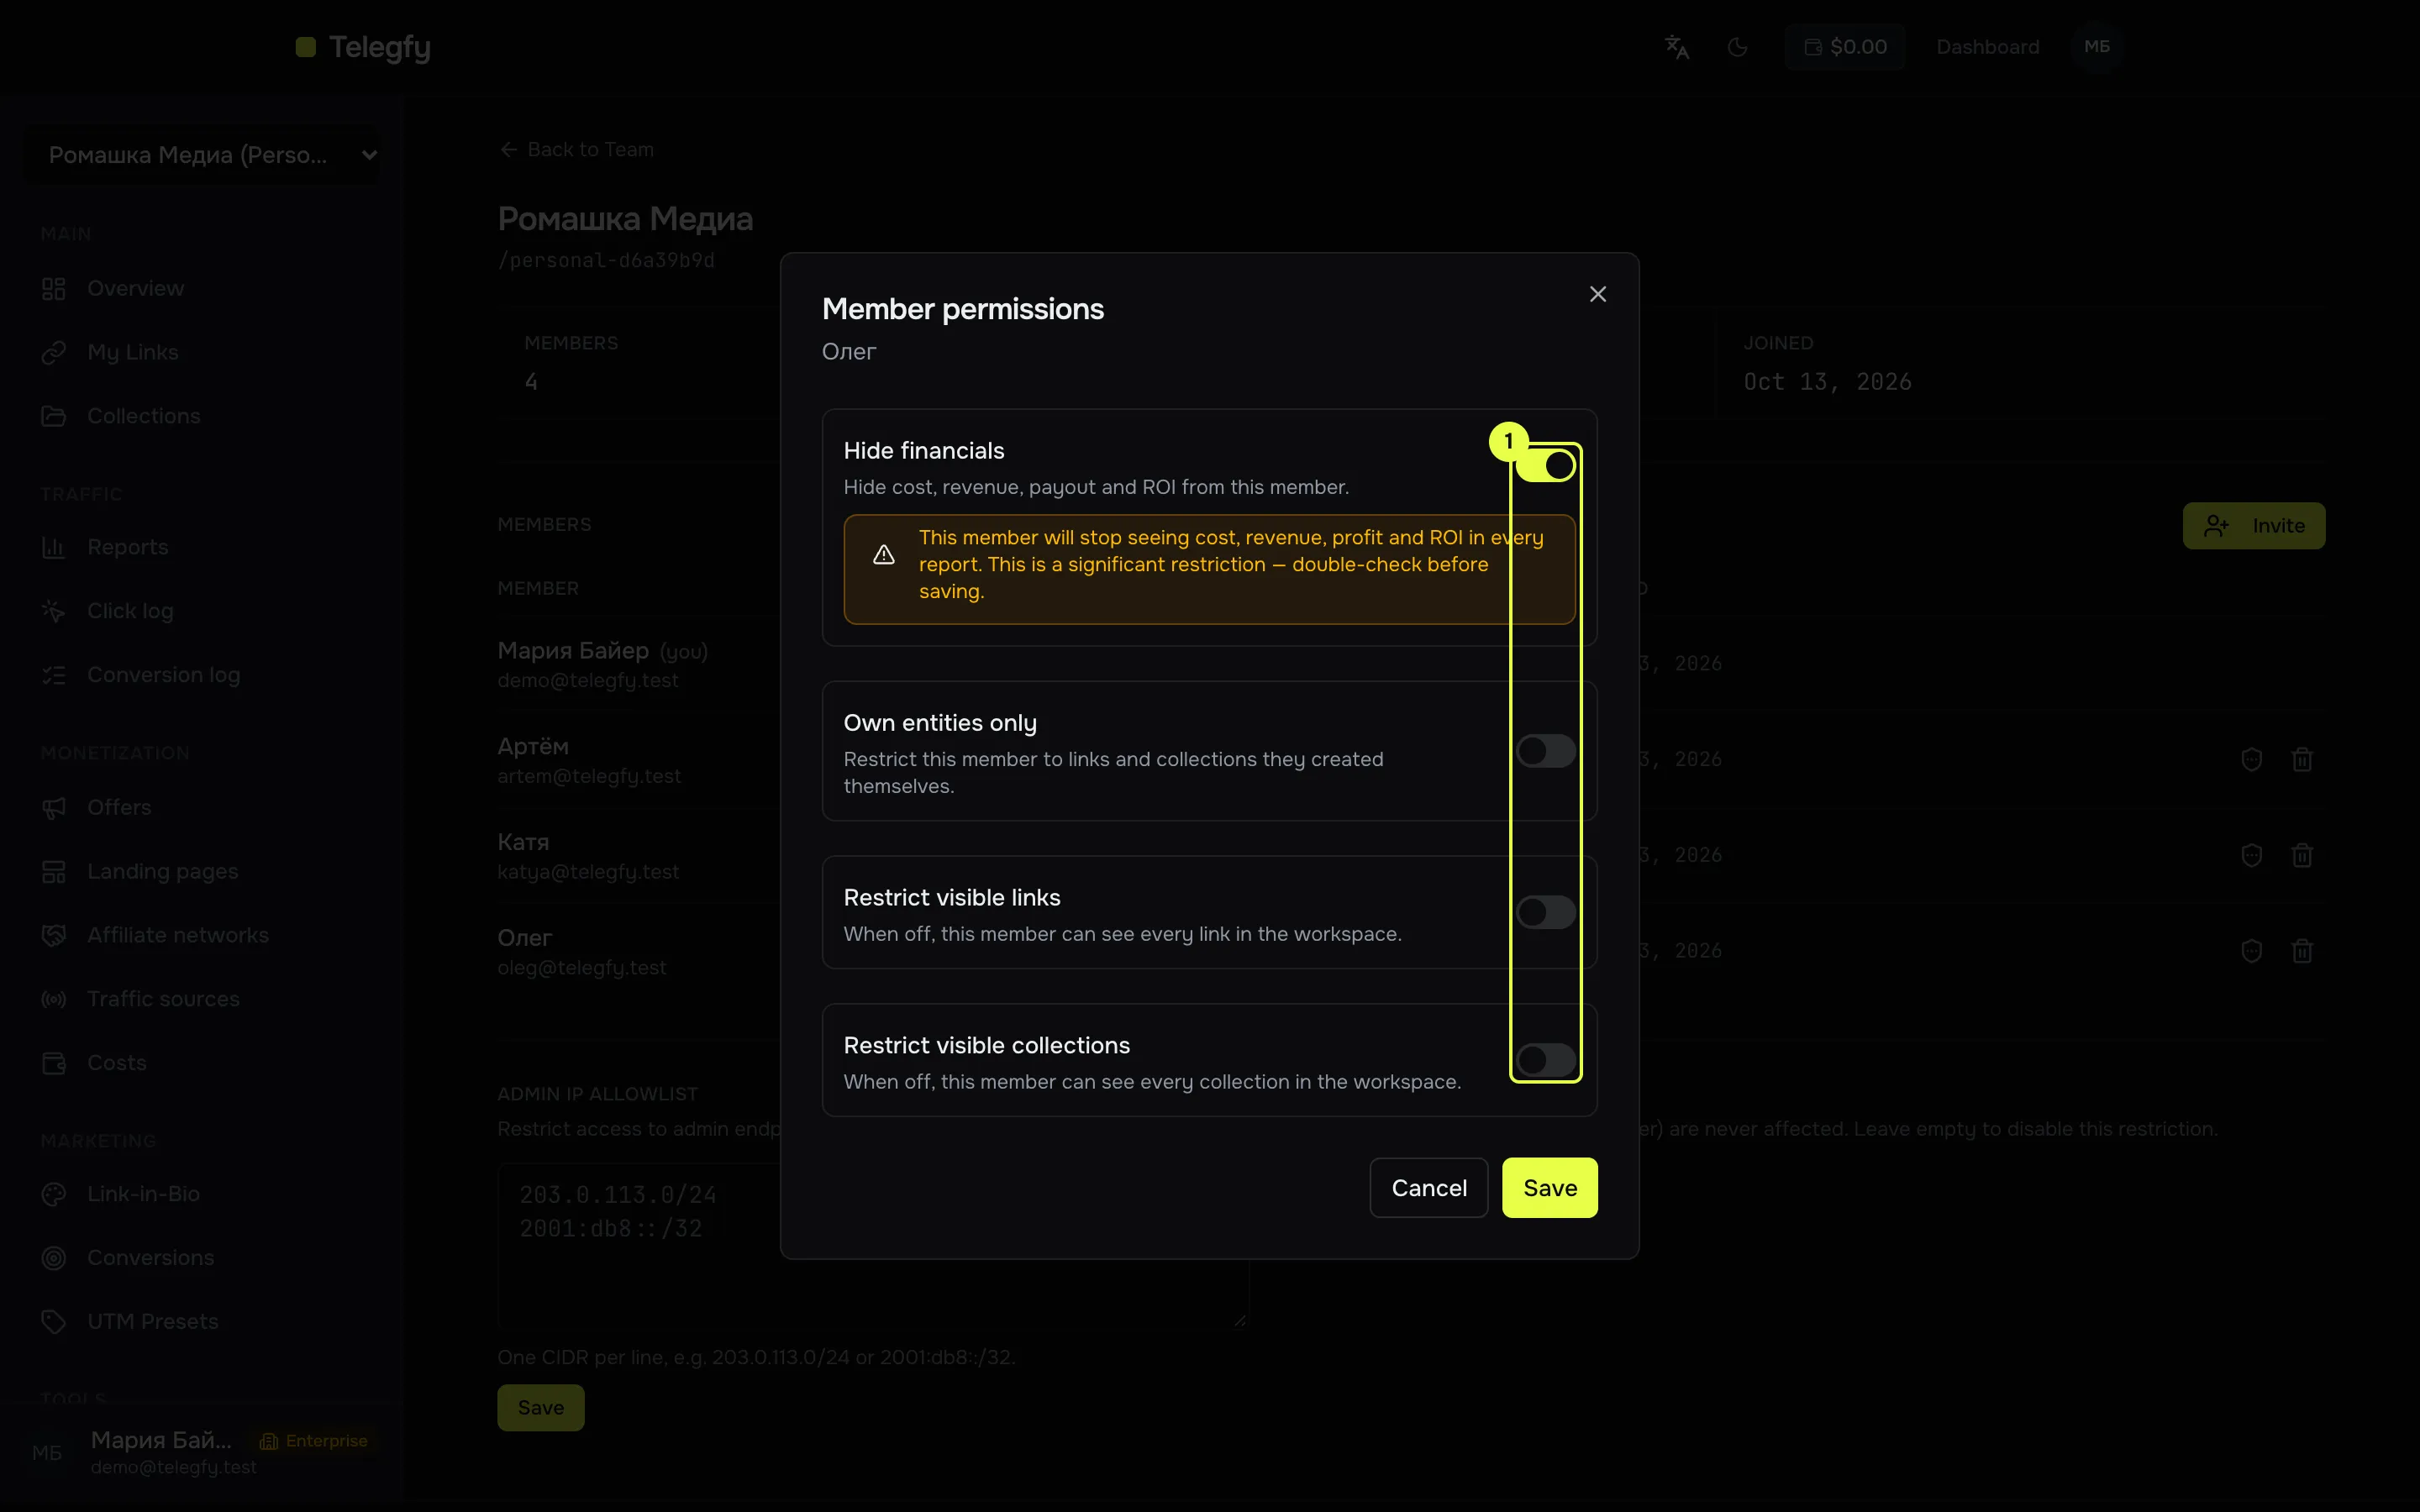Click the Invite member button
The height and width of the screenshot is (1512, 2420).
pos(2254,526)
